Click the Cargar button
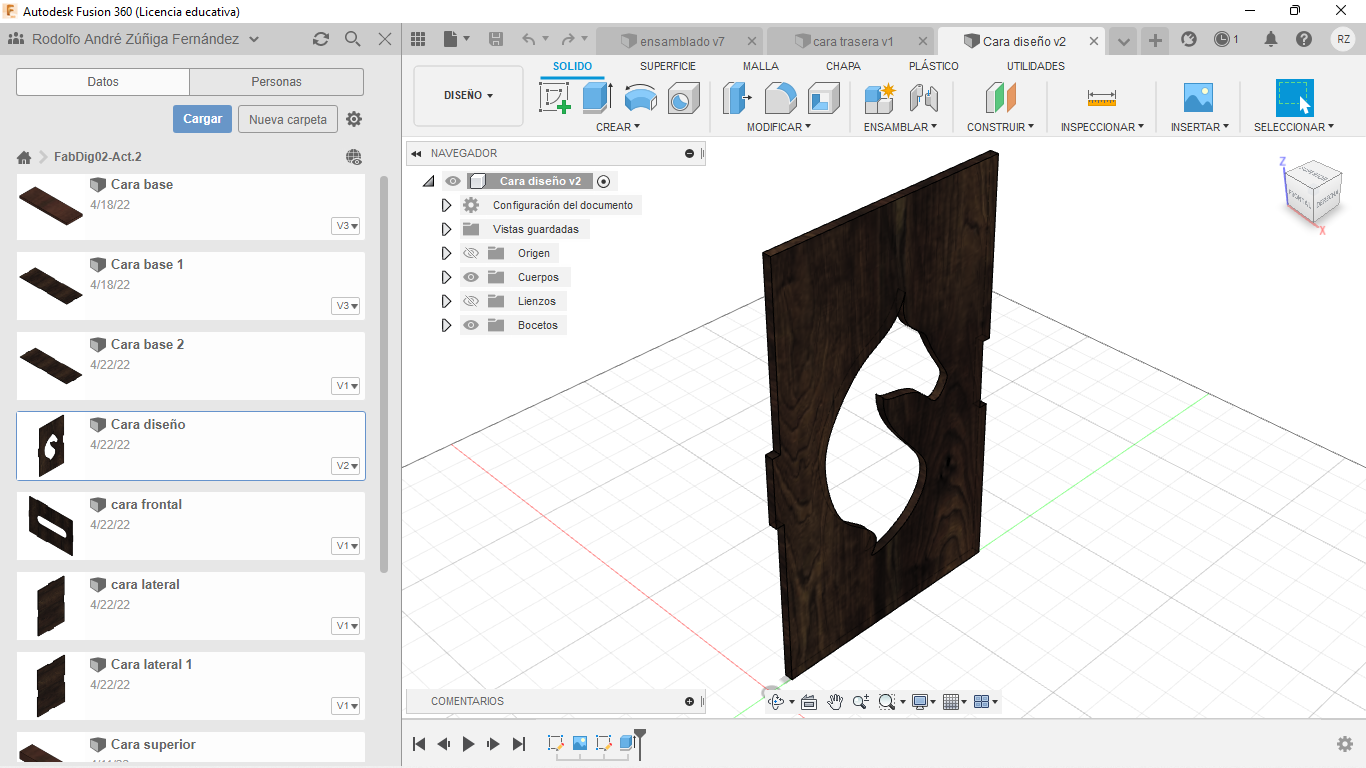The height and width of the screenshot is (768, 1366). tap(202, 119)
